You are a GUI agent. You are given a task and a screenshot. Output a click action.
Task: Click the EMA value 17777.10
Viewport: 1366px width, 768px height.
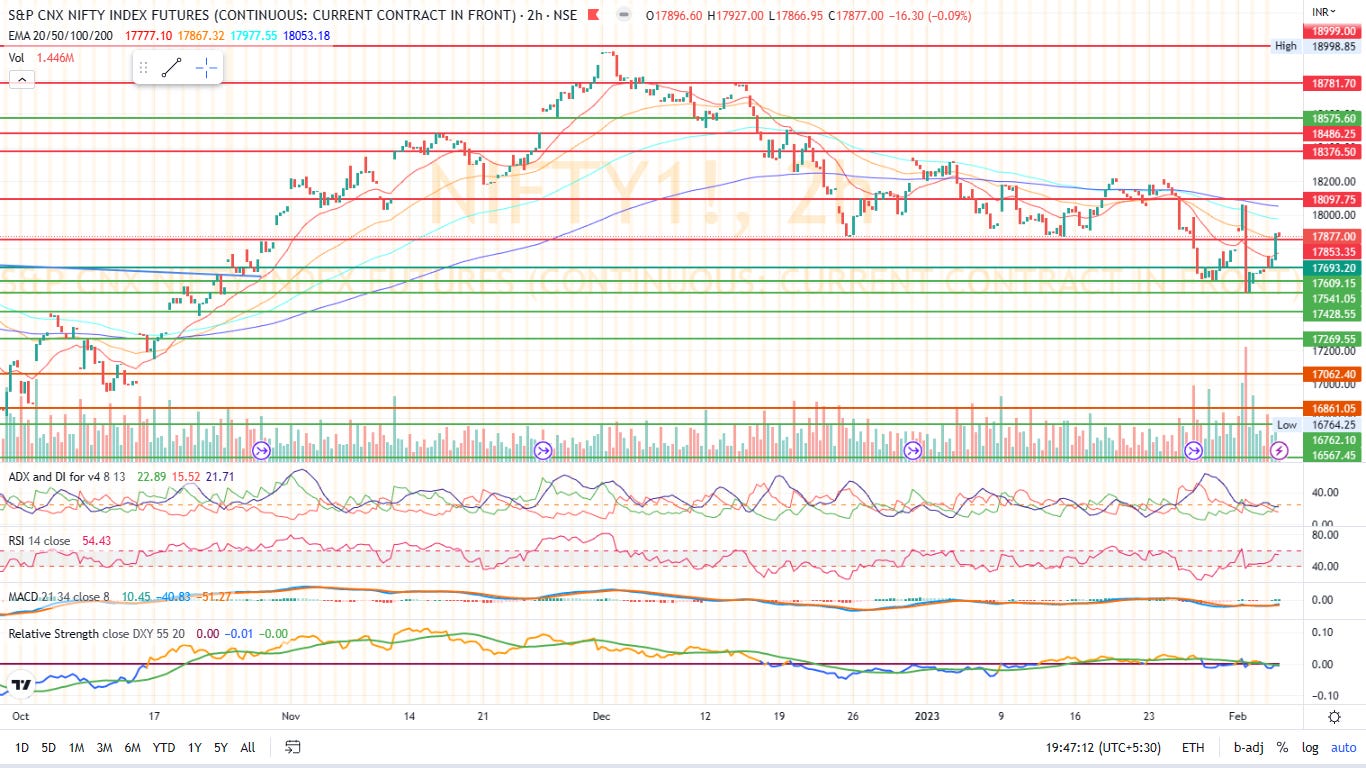[x=149, y=35]
